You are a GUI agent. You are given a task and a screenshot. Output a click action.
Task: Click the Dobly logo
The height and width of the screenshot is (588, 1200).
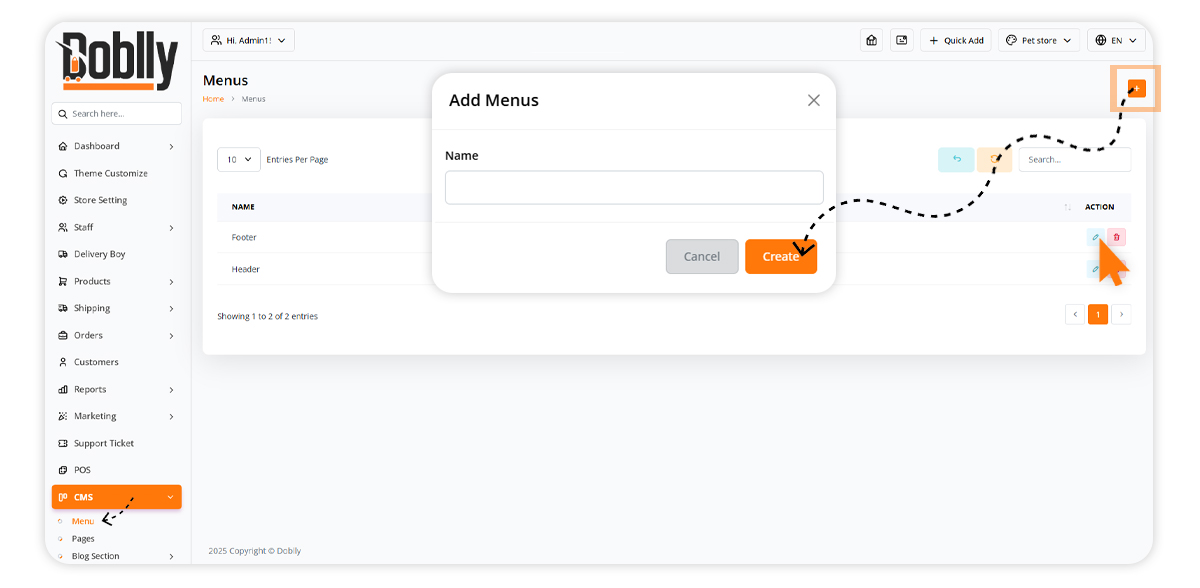(x=117, y=60)
